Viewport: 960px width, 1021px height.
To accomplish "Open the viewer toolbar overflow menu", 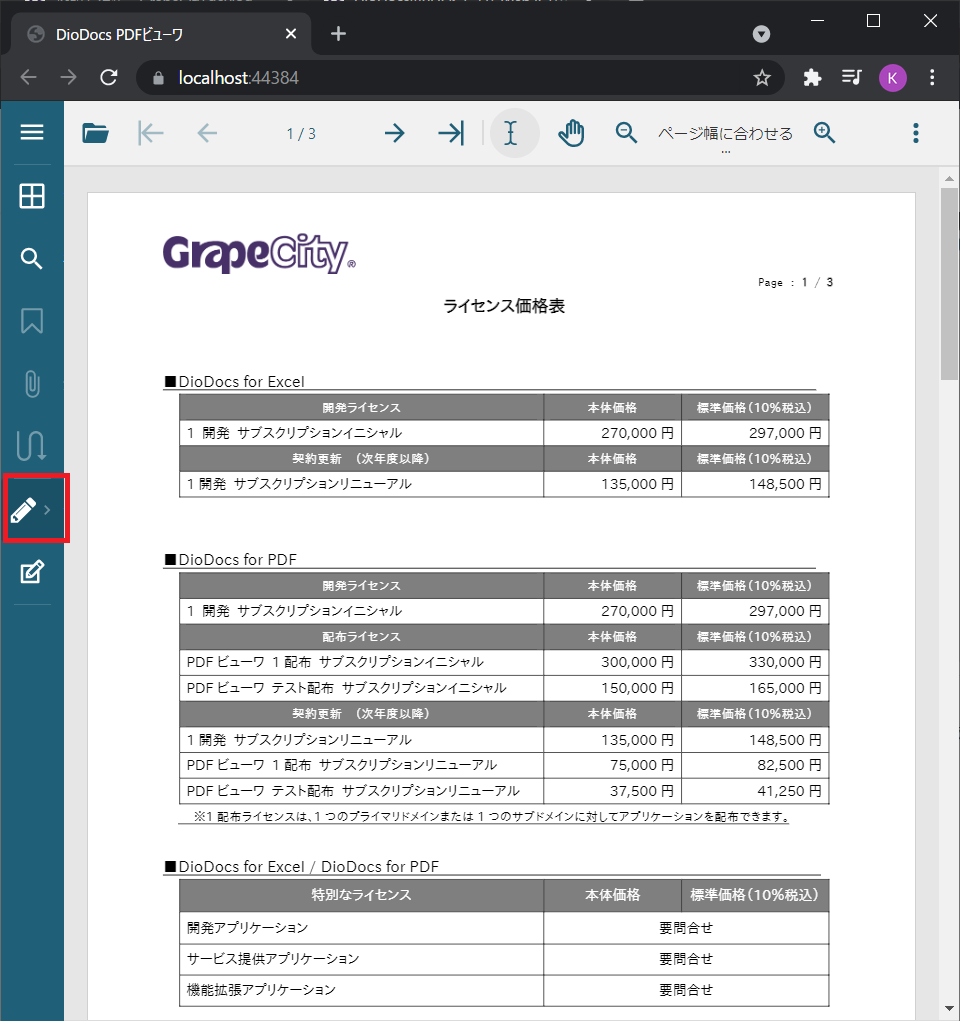I will (x=916, y=133).
